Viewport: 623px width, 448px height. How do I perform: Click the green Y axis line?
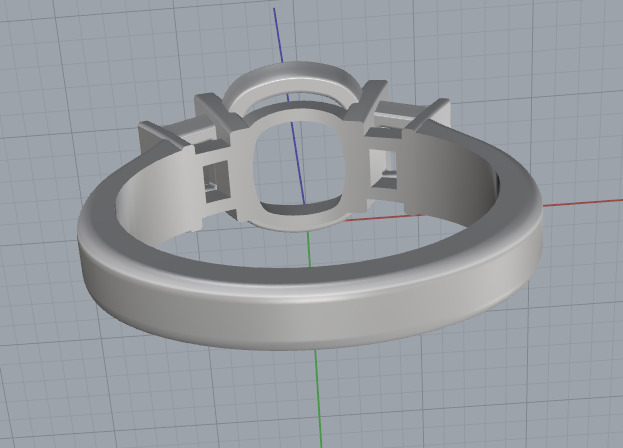coord(316,397)
